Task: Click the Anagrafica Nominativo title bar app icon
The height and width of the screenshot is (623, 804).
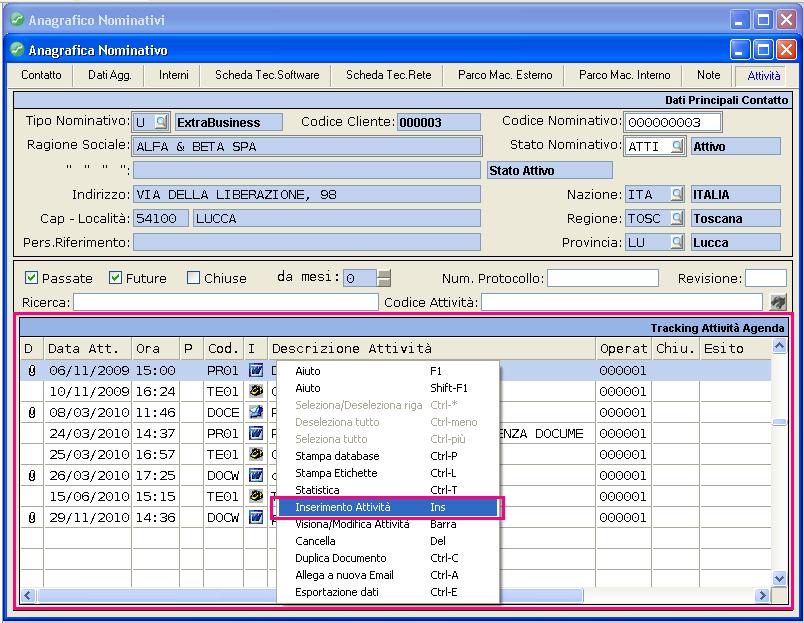Action: 17,49
